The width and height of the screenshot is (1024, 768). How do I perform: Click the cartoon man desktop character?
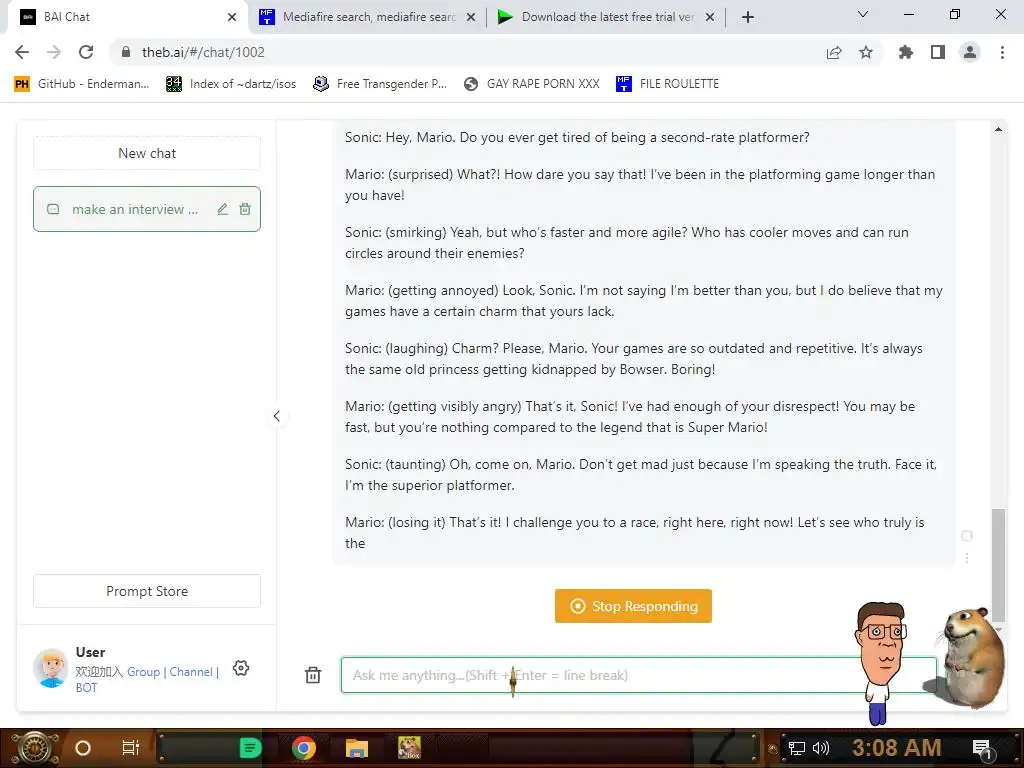tap(881, 663)
